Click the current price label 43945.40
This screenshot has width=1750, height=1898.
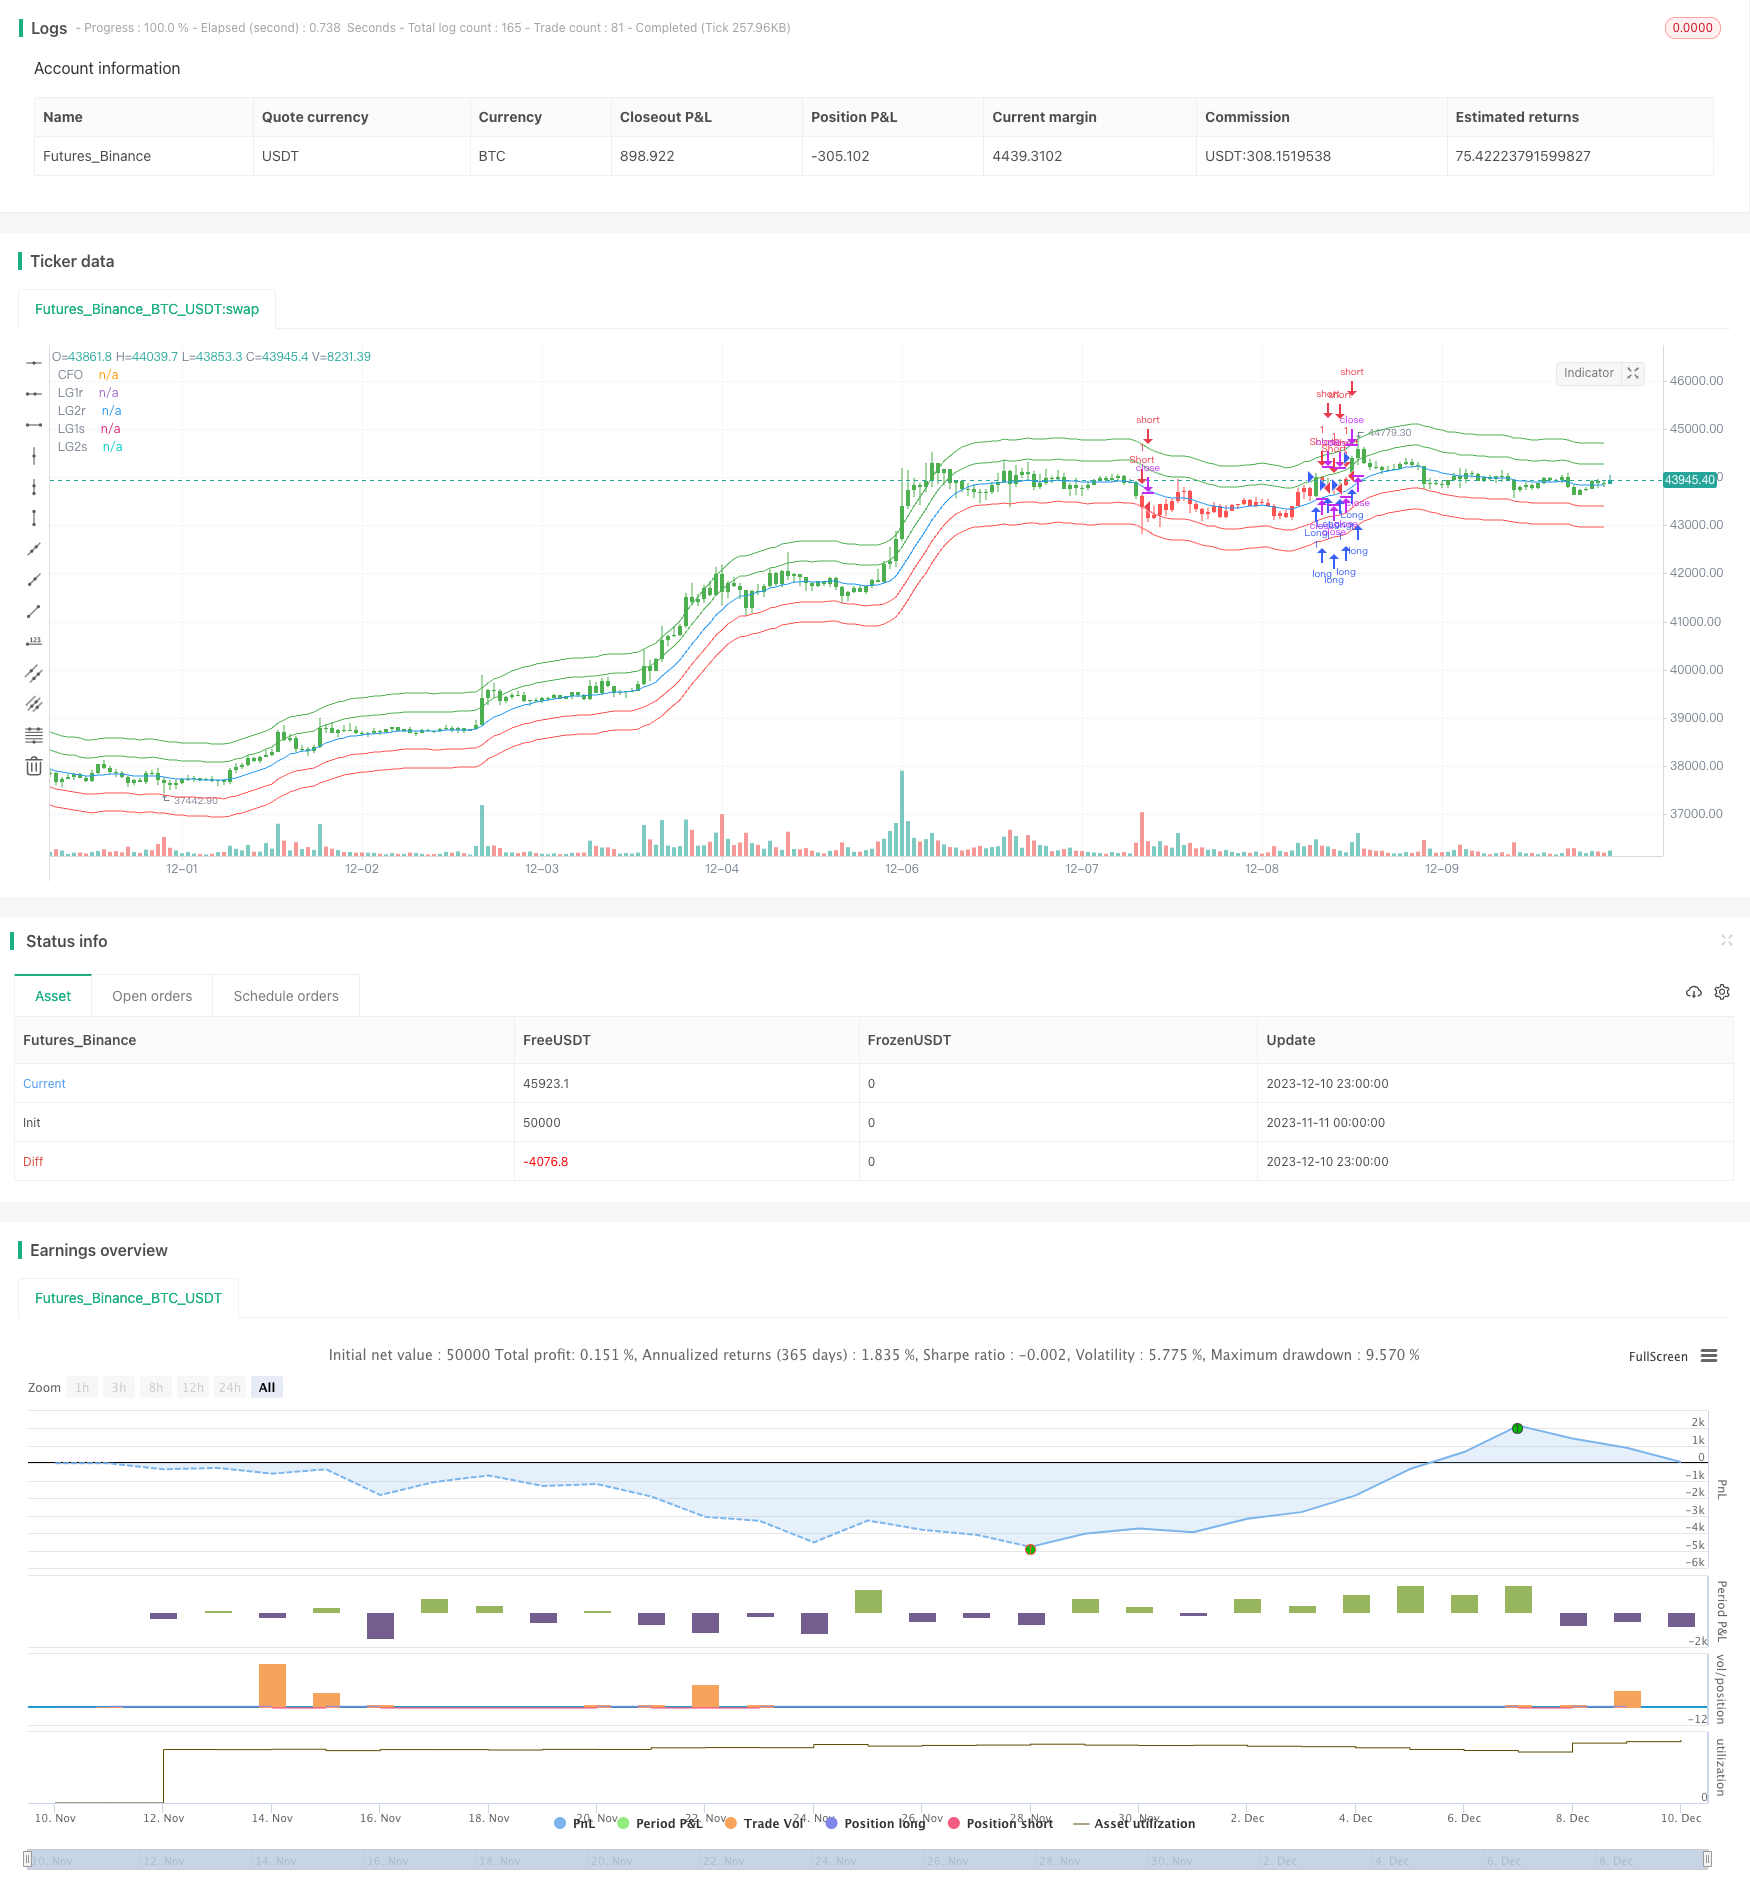[1690, 480]
